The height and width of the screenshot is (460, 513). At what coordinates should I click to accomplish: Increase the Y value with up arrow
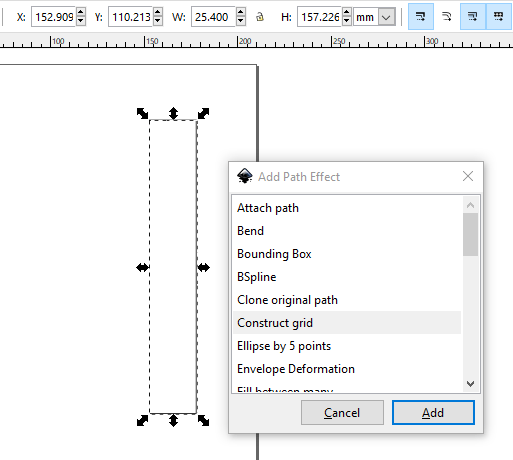point(158,12)
